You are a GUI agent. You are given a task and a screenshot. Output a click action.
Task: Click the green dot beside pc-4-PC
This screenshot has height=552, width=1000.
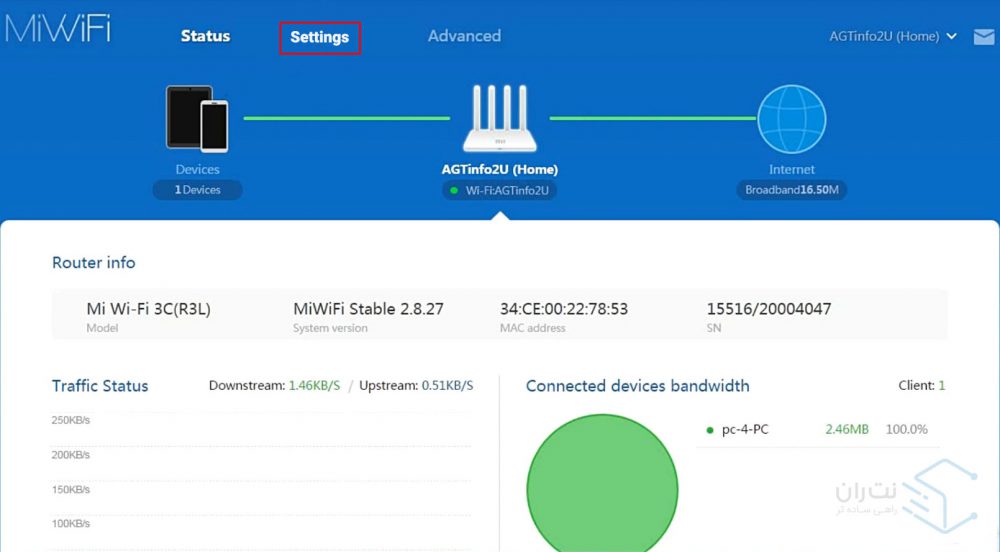point(709,430)
